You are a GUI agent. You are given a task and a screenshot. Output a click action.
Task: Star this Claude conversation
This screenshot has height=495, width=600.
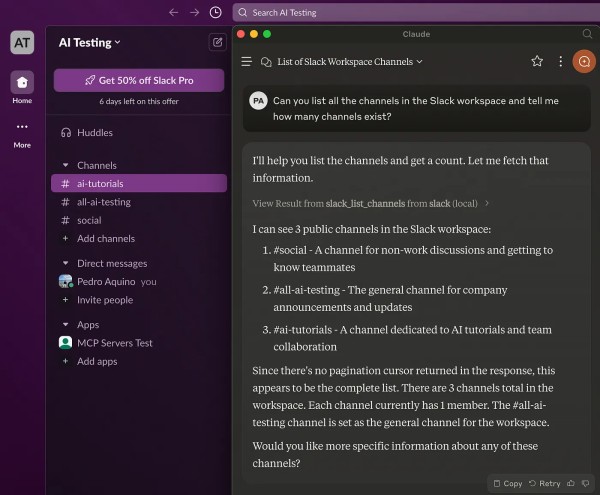point(537,61)
